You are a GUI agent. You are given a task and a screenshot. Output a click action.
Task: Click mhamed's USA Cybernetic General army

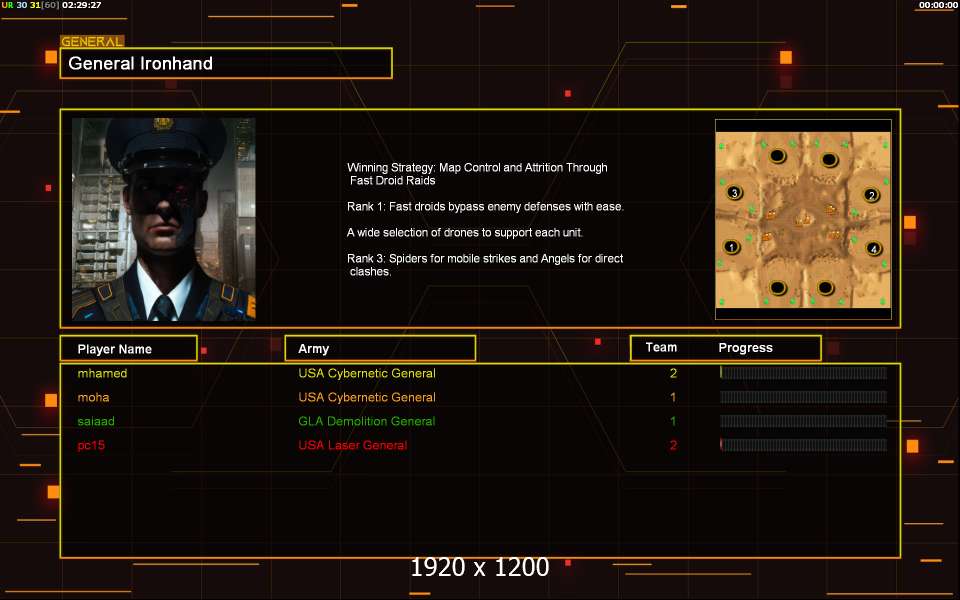click(x=367, y=373)
